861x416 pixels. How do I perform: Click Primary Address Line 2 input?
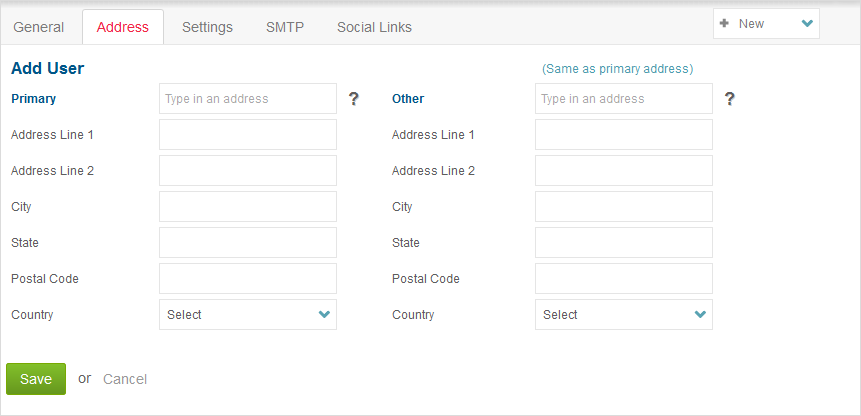tap(248, 171)
